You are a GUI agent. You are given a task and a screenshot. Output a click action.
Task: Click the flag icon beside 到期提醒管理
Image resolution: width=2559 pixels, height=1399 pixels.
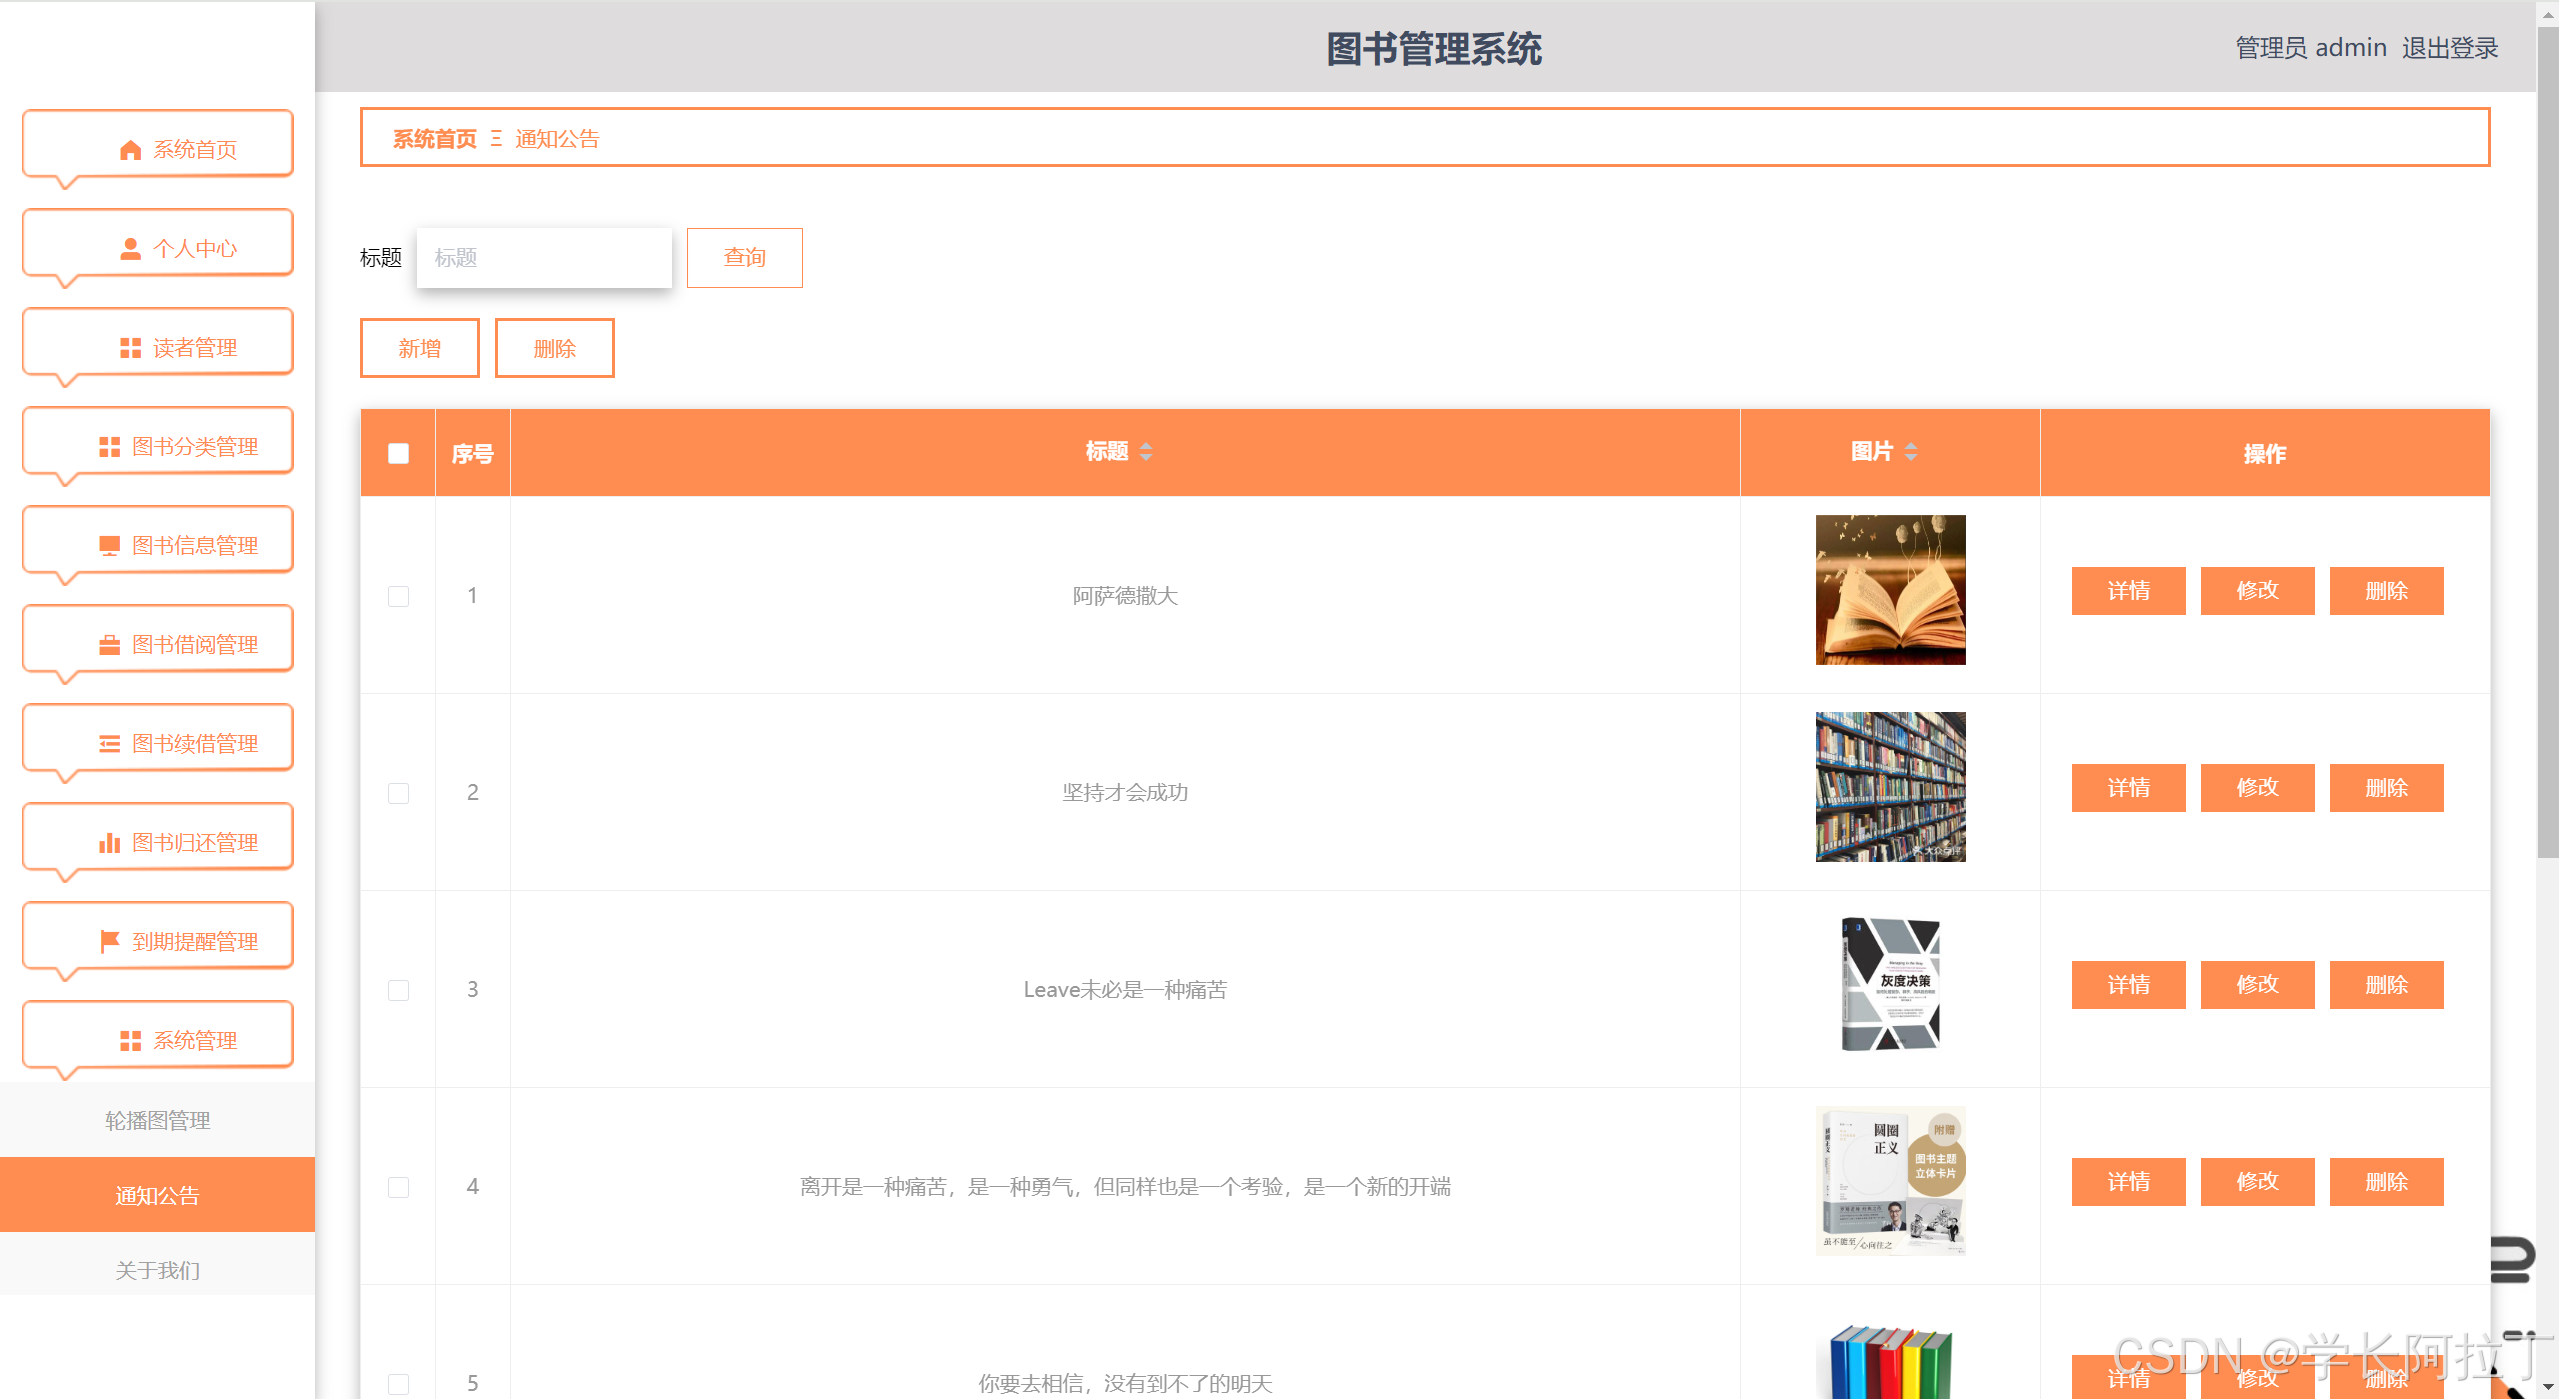tap(109, 942)
